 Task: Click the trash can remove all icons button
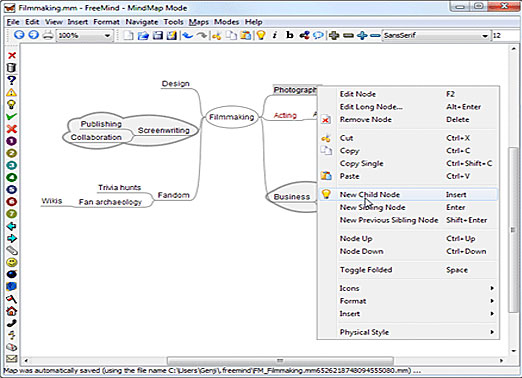tap(12, 68)
